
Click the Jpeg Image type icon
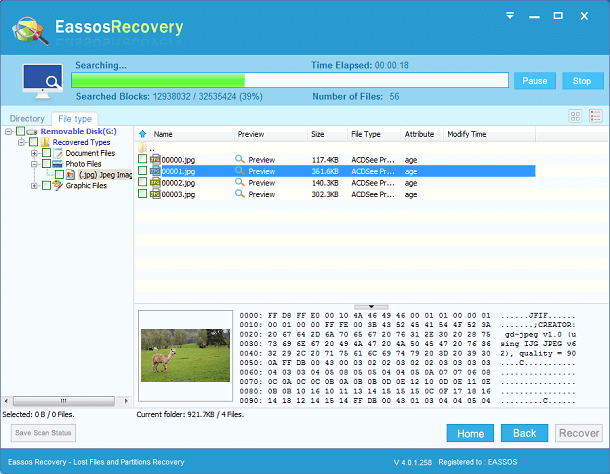[x=70, y=175]
